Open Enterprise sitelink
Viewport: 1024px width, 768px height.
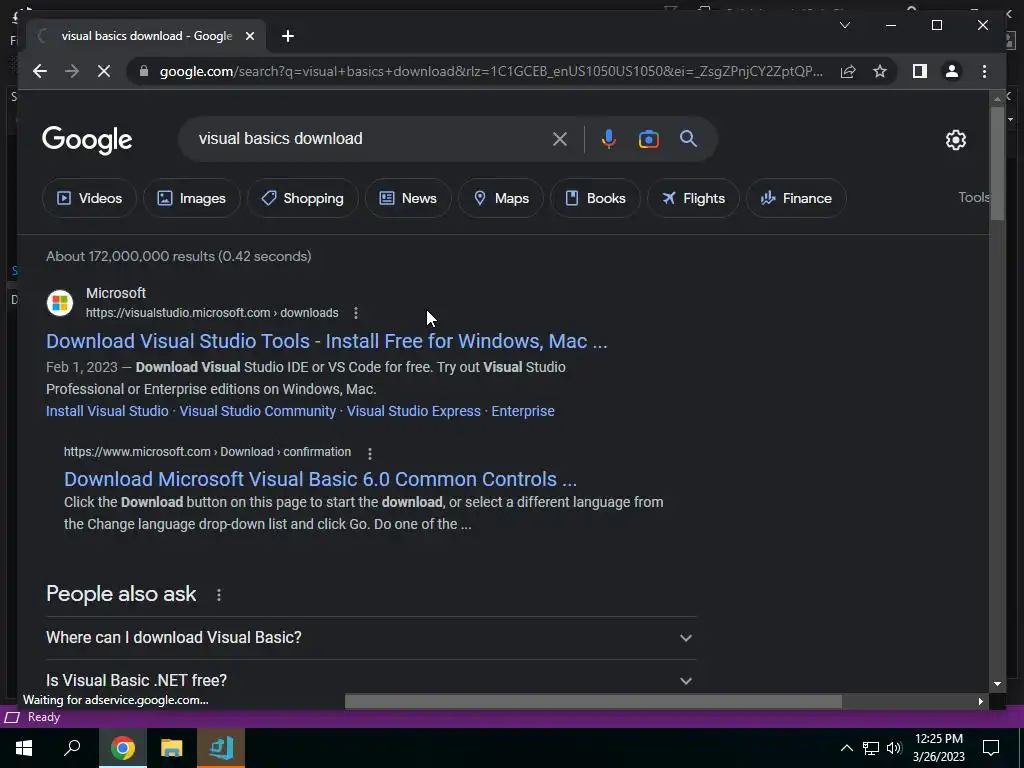(522, 411)
